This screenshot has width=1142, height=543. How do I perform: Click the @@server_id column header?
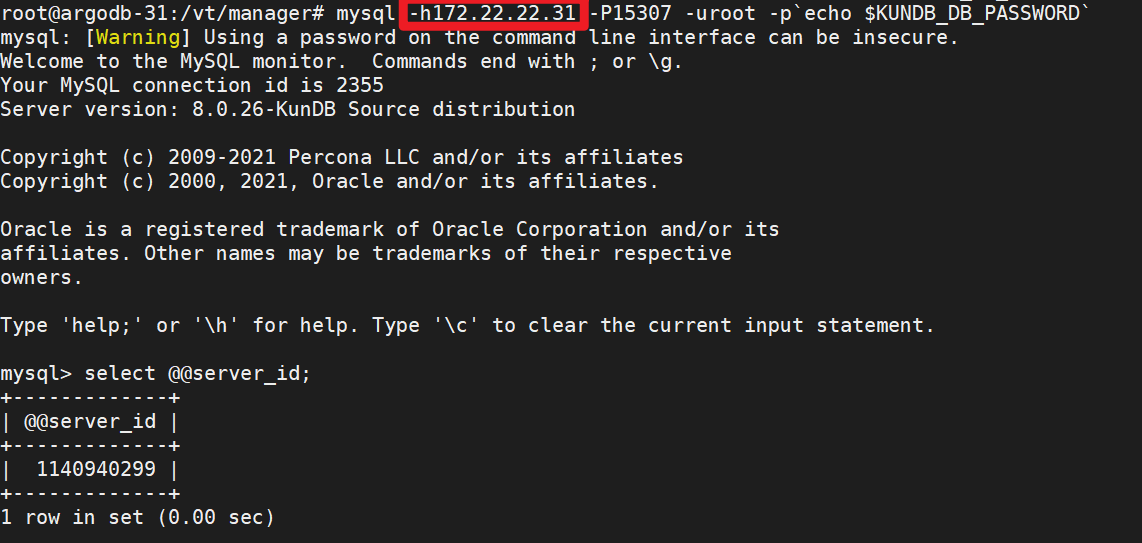coord(89,421)
